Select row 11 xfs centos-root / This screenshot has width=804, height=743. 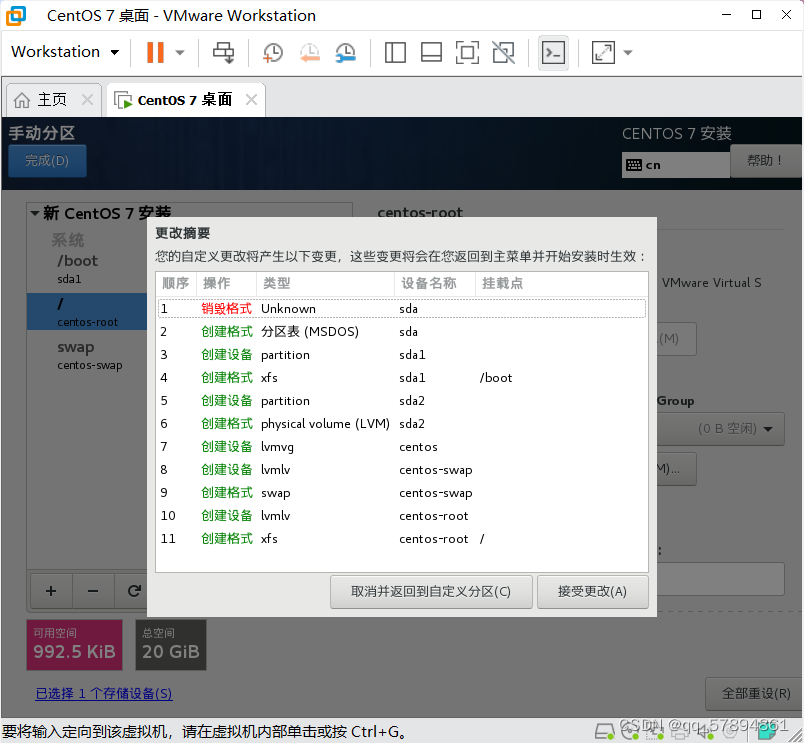point(402,539)
